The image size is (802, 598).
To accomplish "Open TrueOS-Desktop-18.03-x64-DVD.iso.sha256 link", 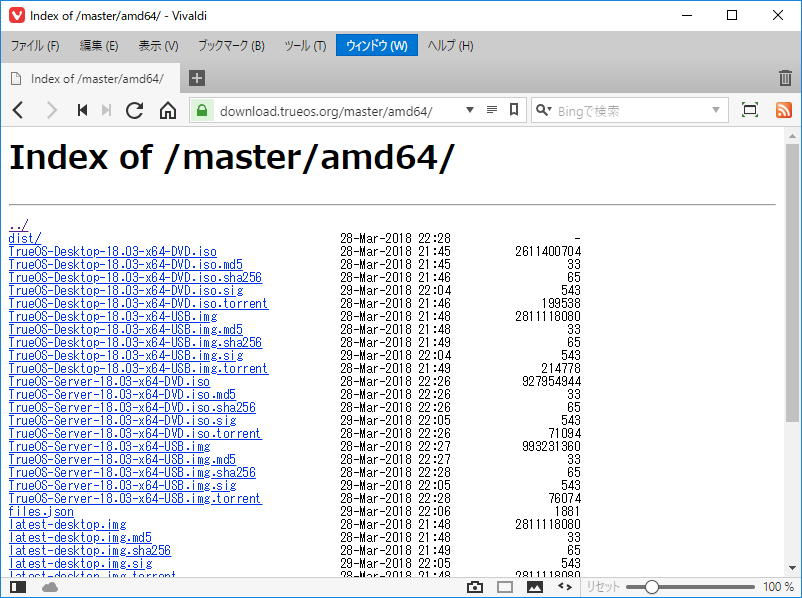I will tap(135, 277).
